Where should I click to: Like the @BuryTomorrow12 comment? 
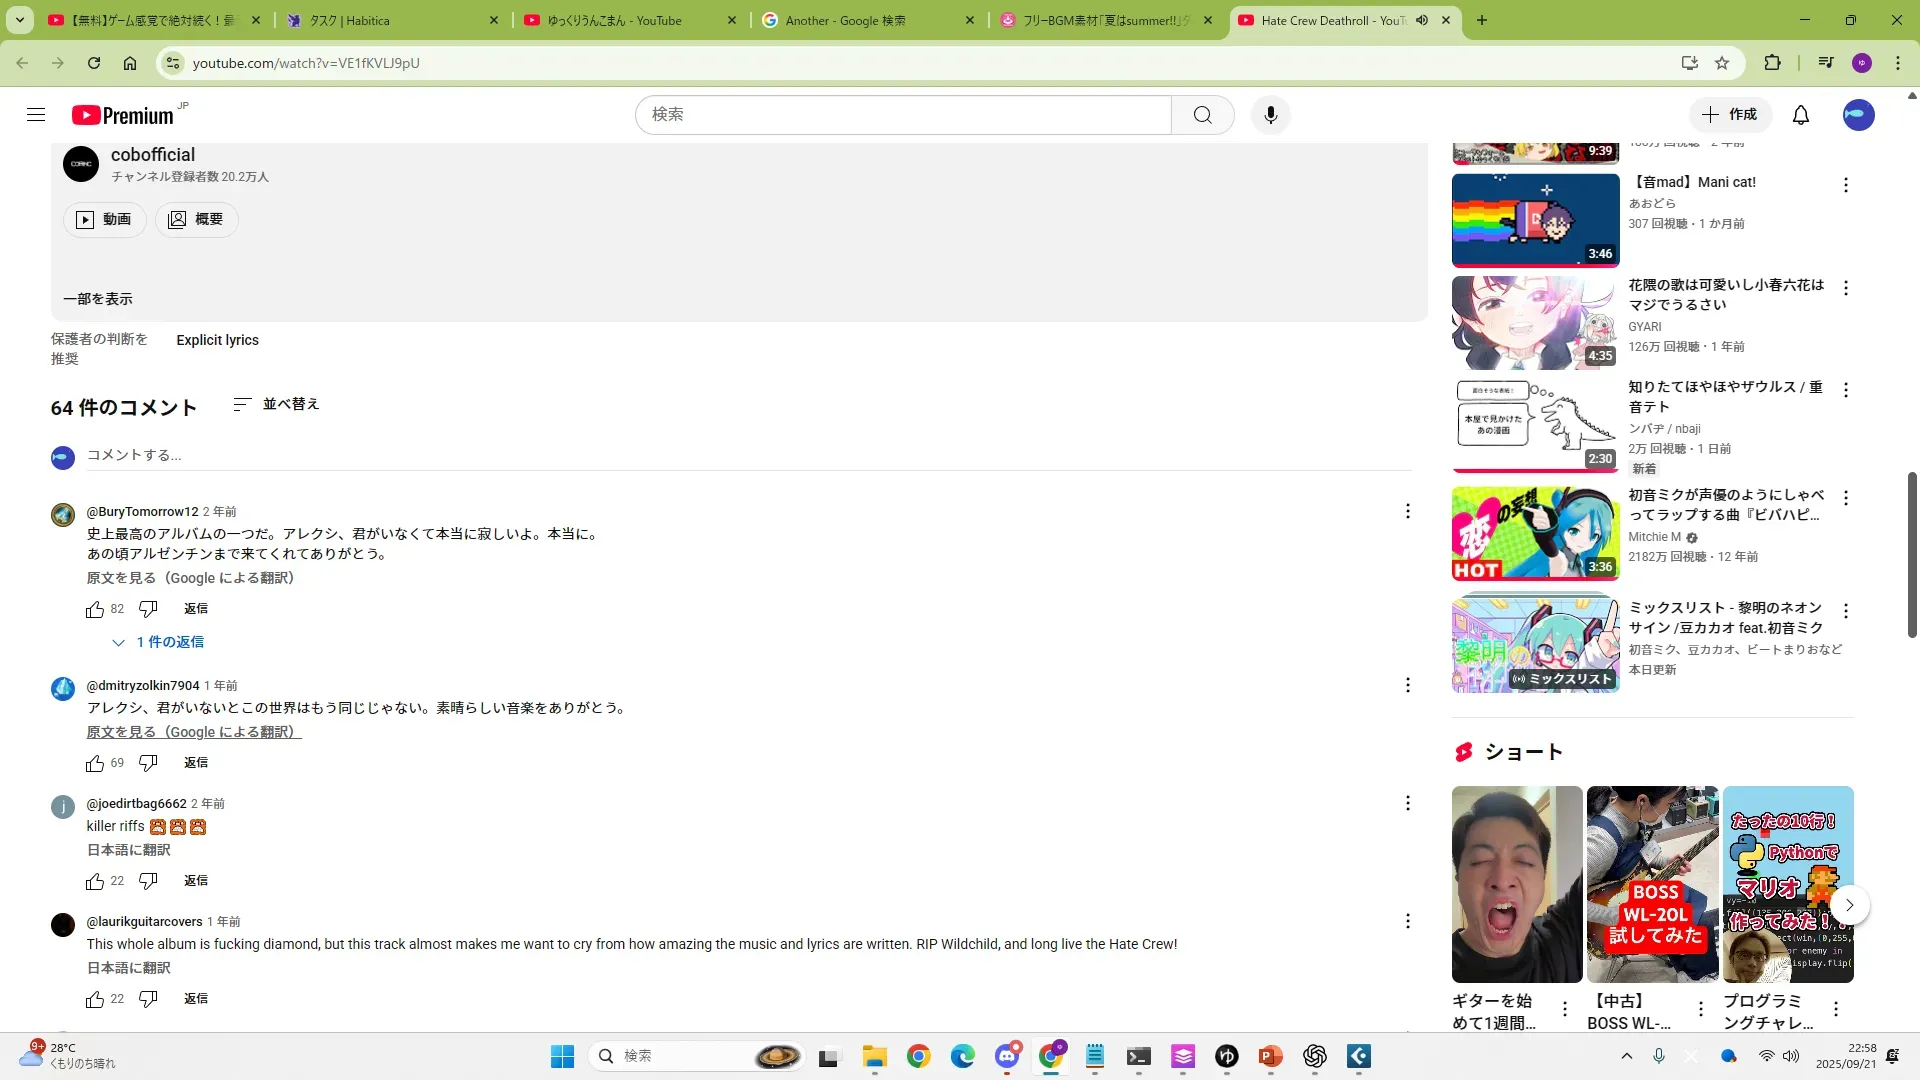(95, 609)
